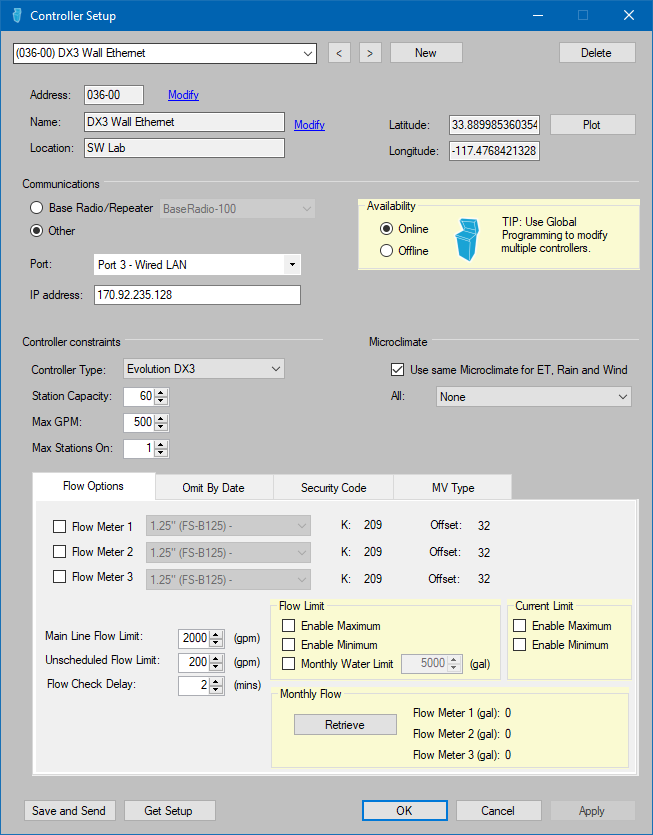Click the blue controller icon in Availability box

(467, 239)
